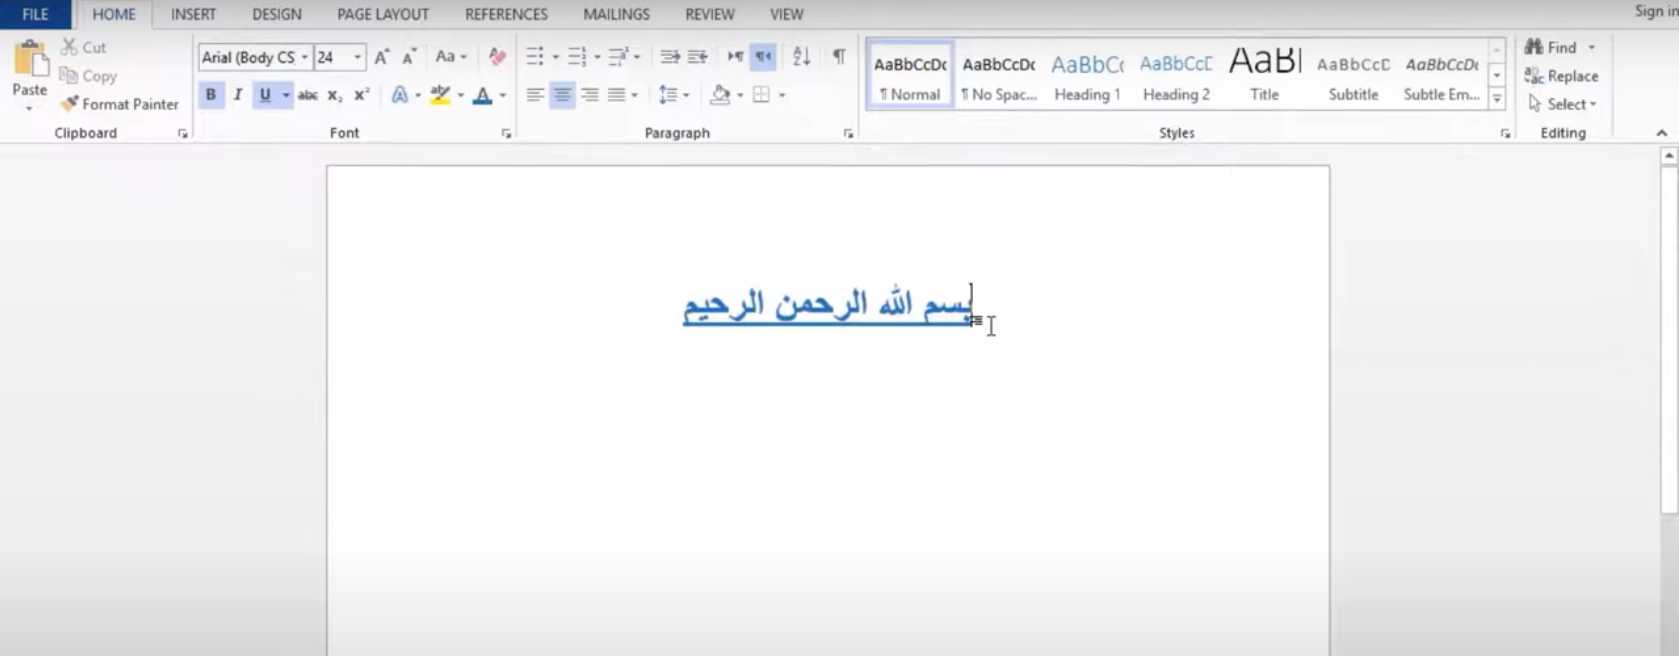Expand highlight color options arrow
Screen dimensions: 1679x656
(460, 96)
